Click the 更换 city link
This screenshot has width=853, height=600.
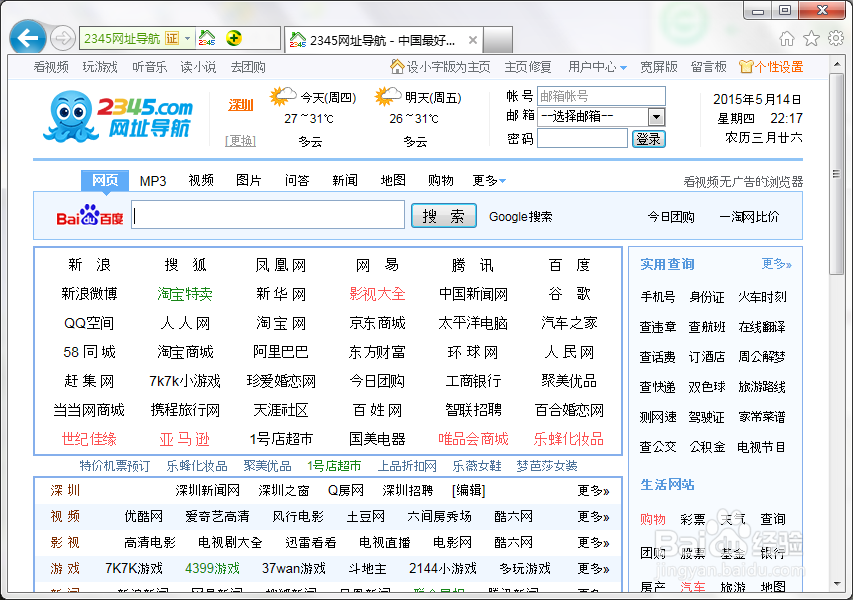[240, 141]
